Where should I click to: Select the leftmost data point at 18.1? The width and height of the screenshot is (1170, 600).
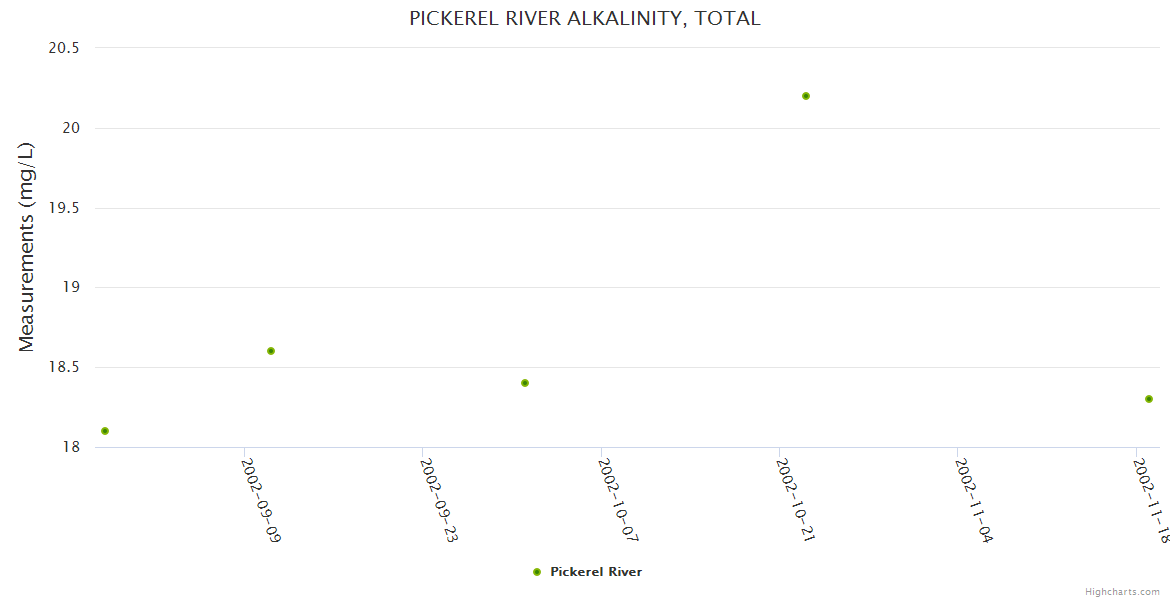coord(105,431)
